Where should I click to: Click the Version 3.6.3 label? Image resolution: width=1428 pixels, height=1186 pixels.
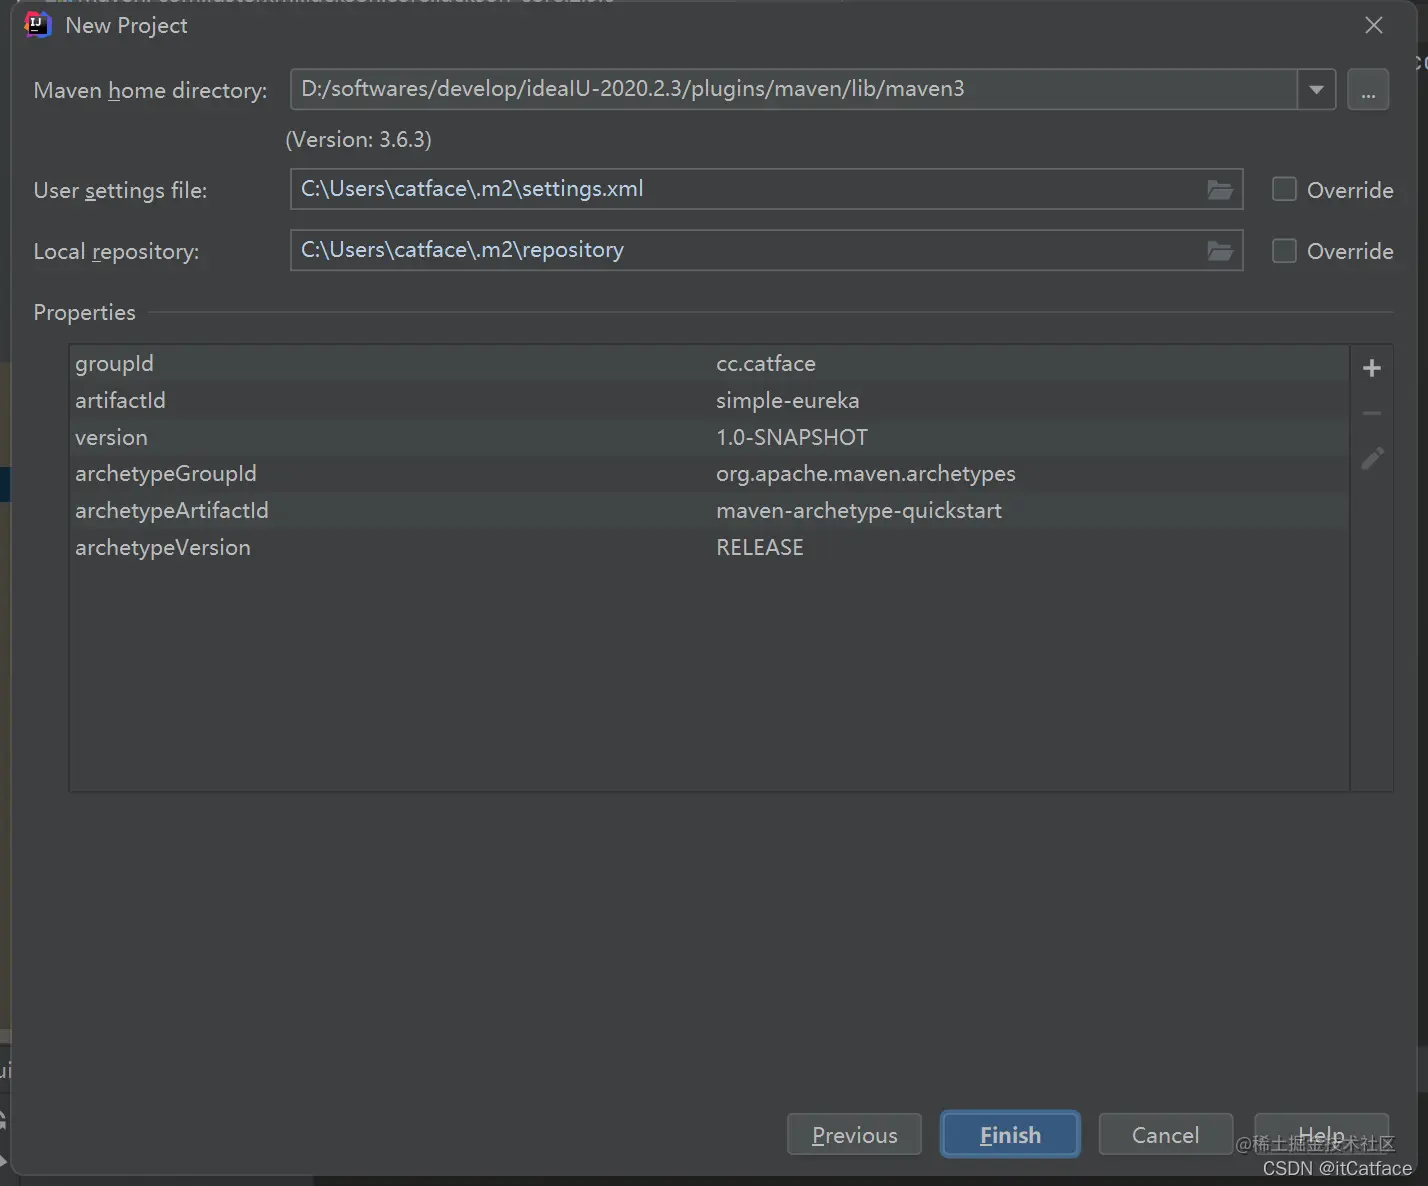pos(359,140)
